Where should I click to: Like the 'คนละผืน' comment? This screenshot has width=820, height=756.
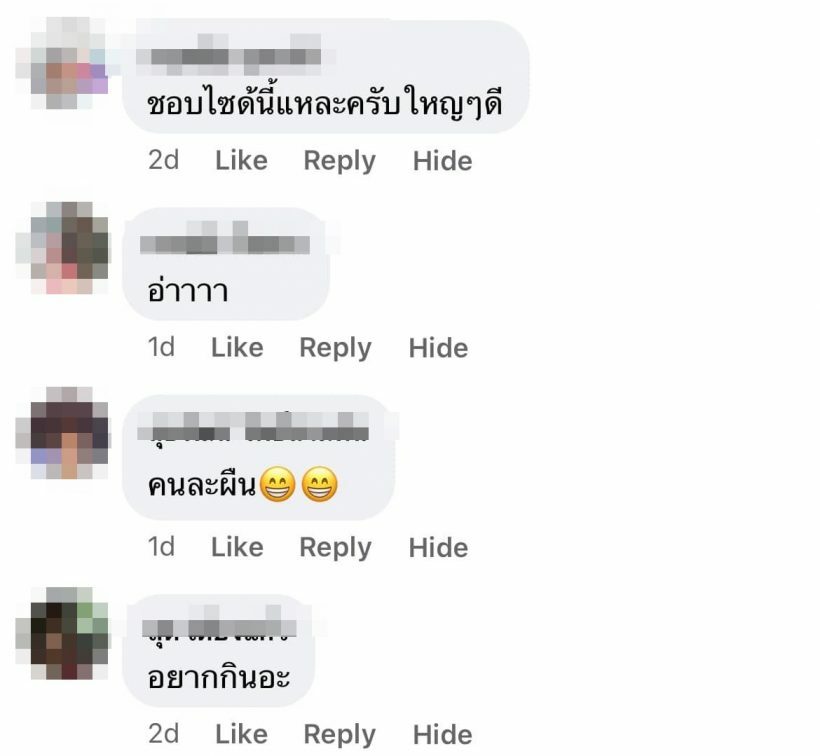[x=237, y=547]
